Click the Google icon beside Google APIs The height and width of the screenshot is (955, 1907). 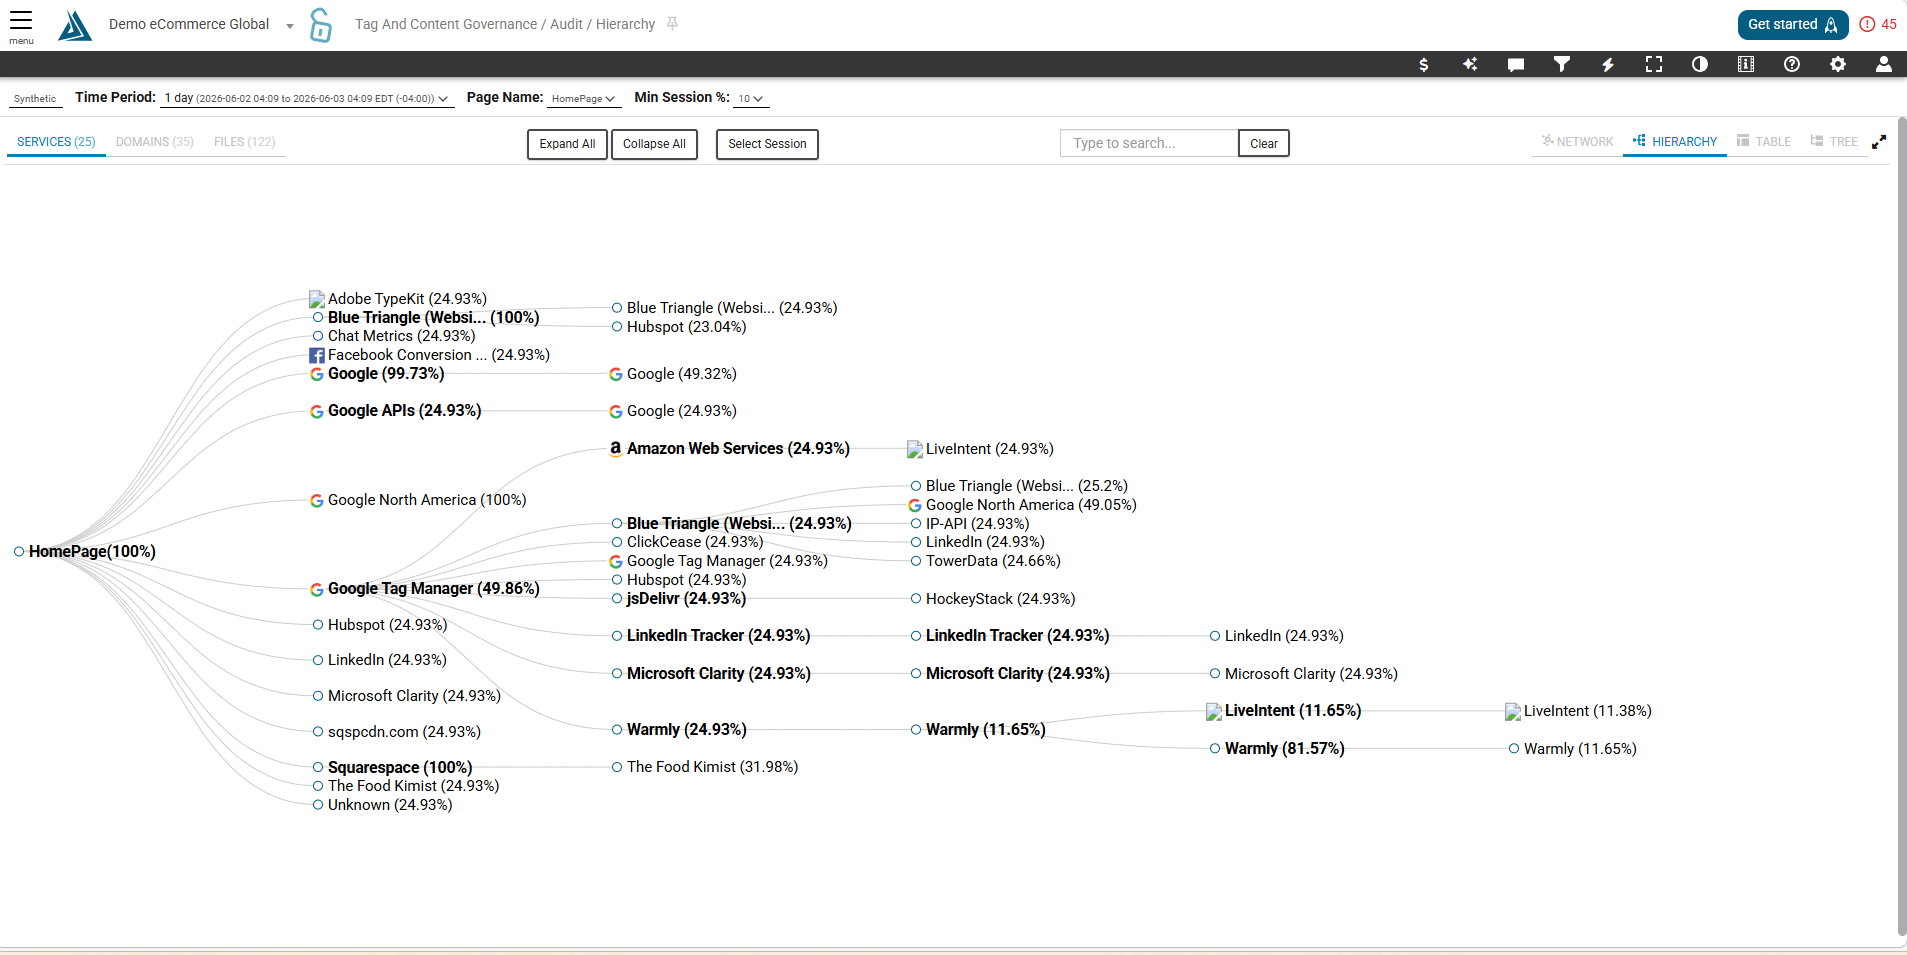coord(317,412)
